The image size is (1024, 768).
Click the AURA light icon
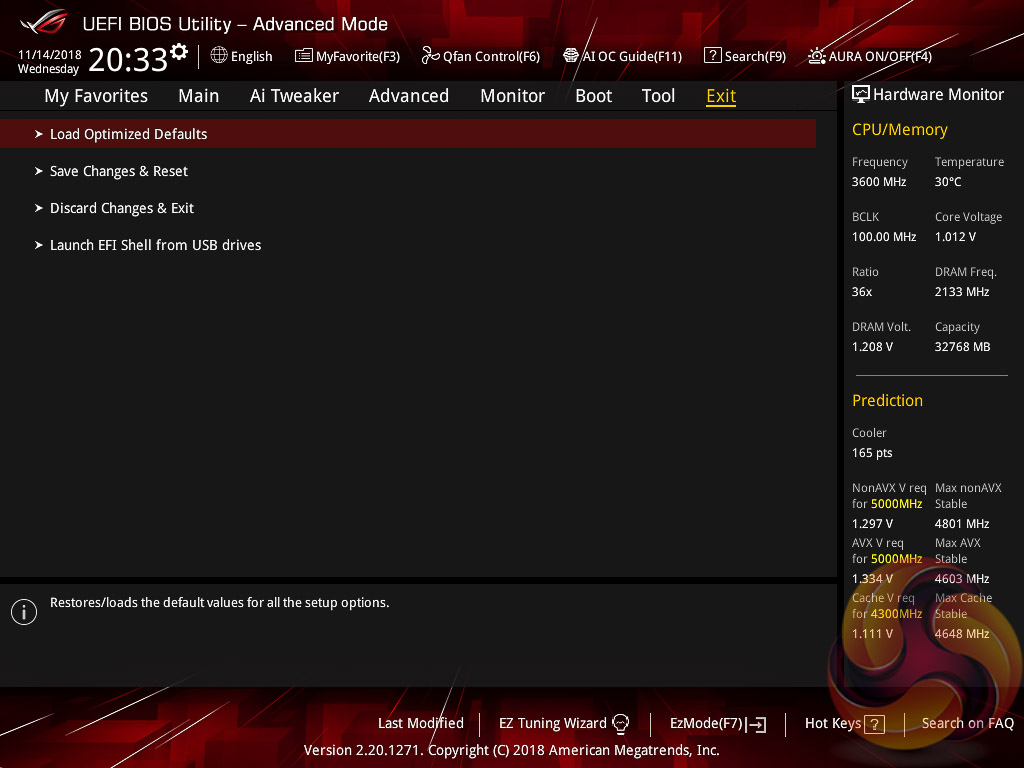coord(816,56)
